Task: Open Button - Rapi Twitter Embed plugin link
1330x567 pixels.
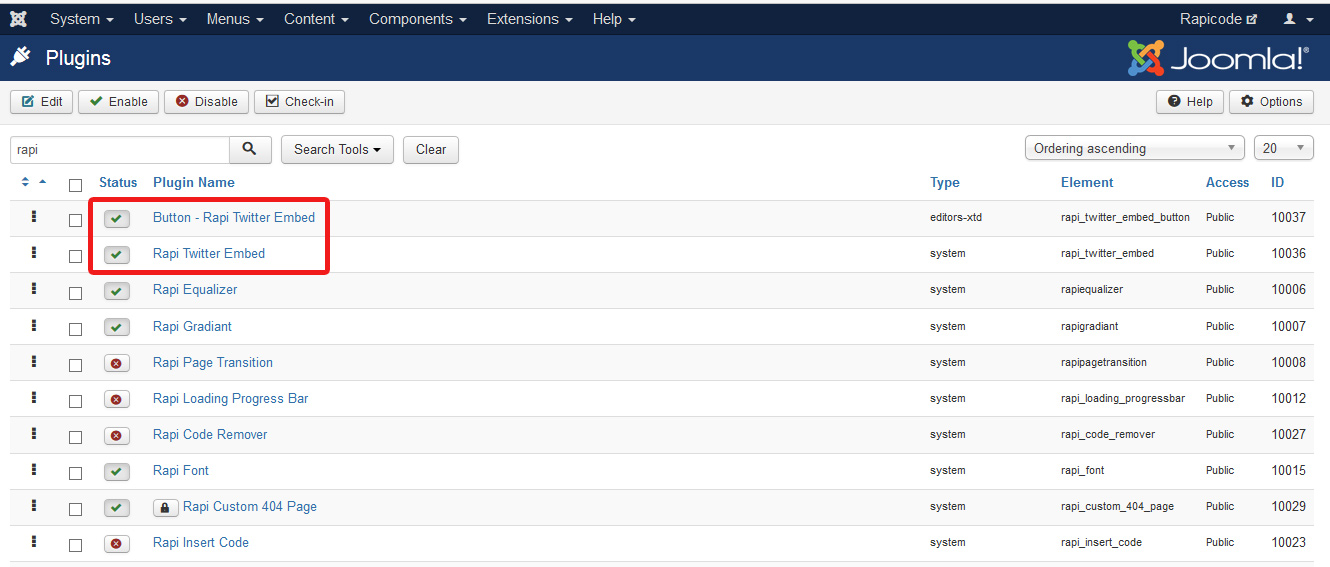Action: pos(234,217)
